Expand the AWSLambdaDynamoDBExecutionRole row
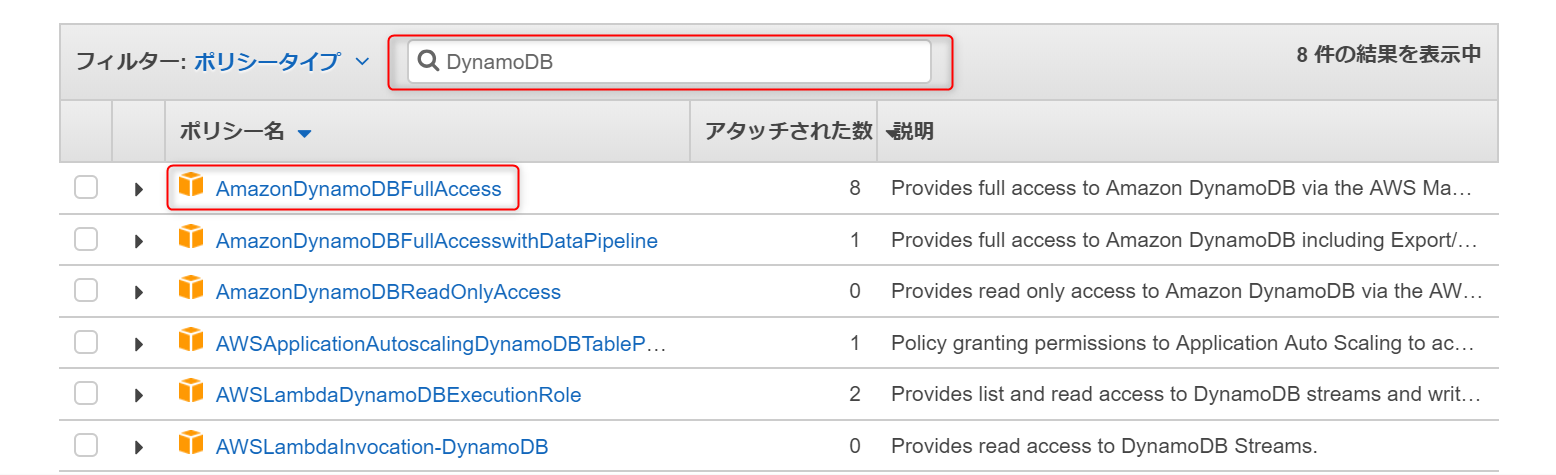 [139, 395]
